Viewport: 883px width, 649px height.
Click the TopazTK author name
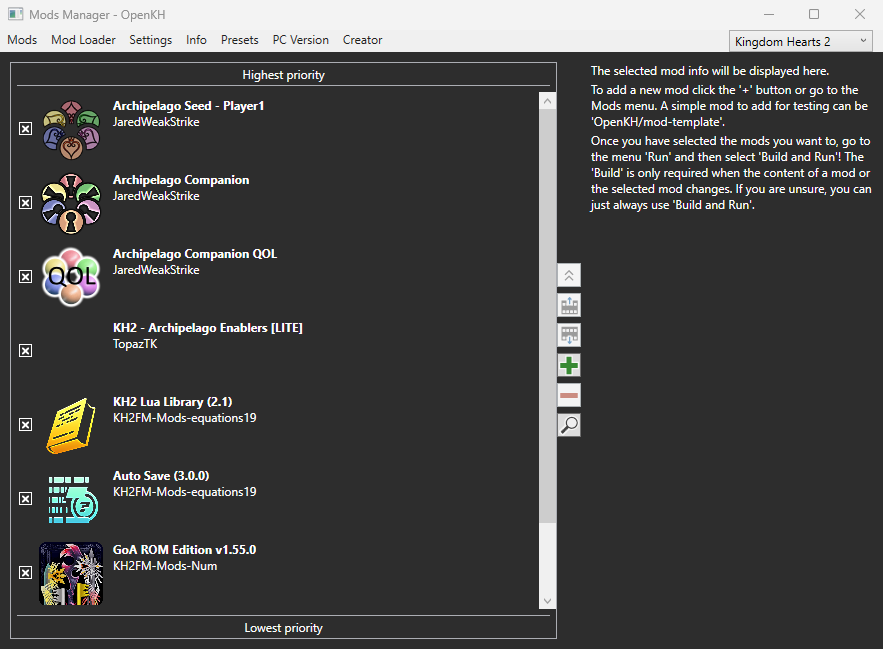click(135, 344)
